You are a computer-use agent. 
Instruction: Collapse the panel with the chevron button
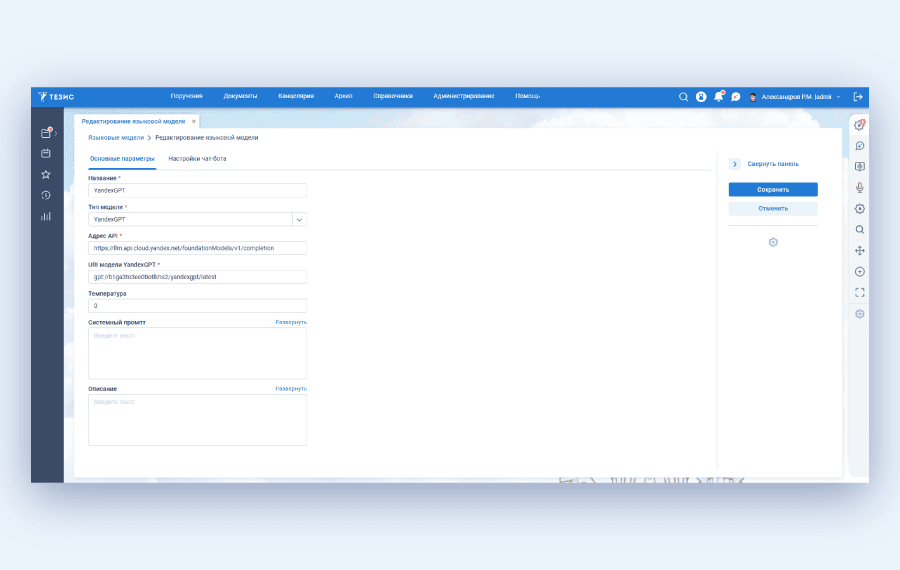(x=735, y=164)
